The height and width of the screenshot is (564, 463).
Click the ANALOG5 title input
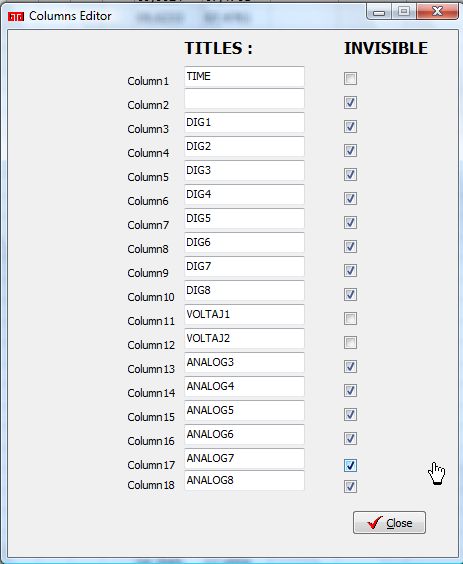click(244, 410)
